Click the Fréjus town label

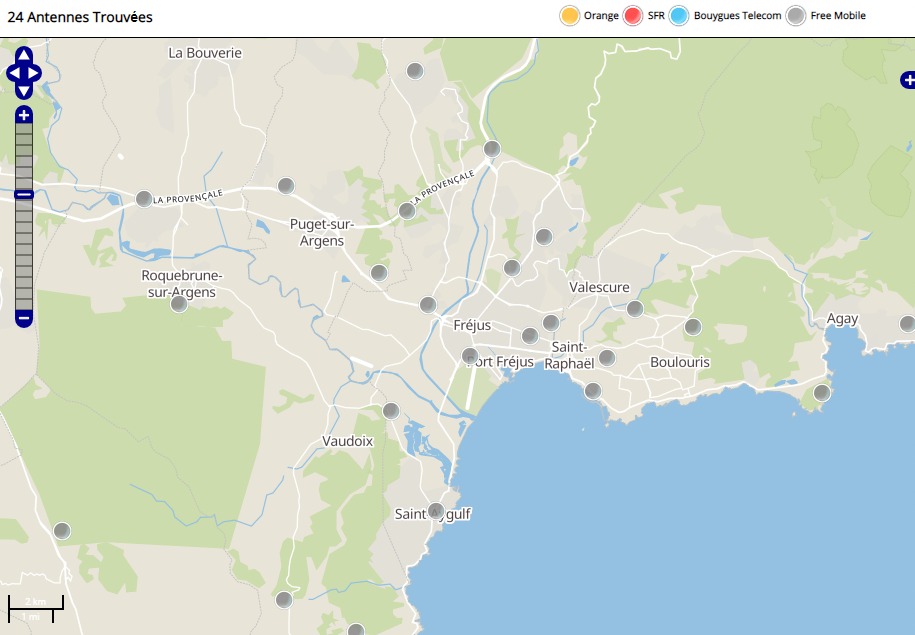[x=471, y=326]
